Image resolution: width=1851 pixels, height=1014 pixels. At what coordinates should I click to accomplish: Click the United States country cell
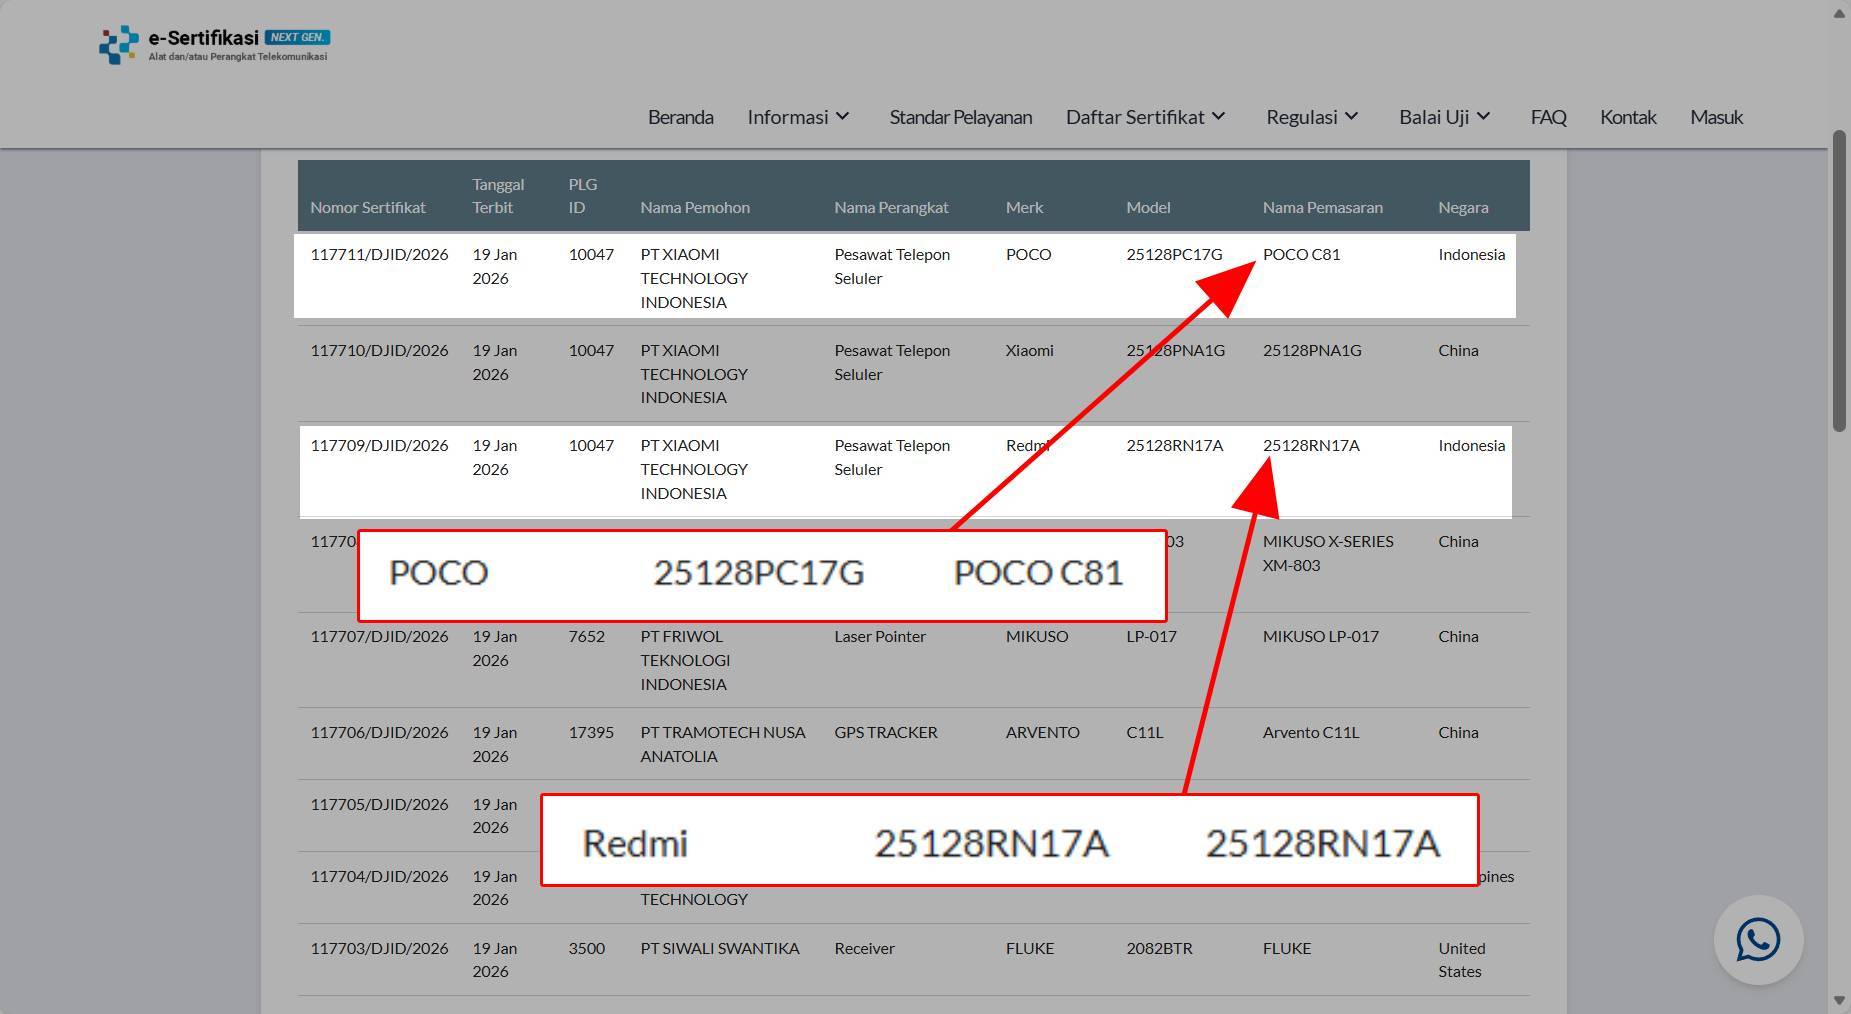coord(1462,960)
